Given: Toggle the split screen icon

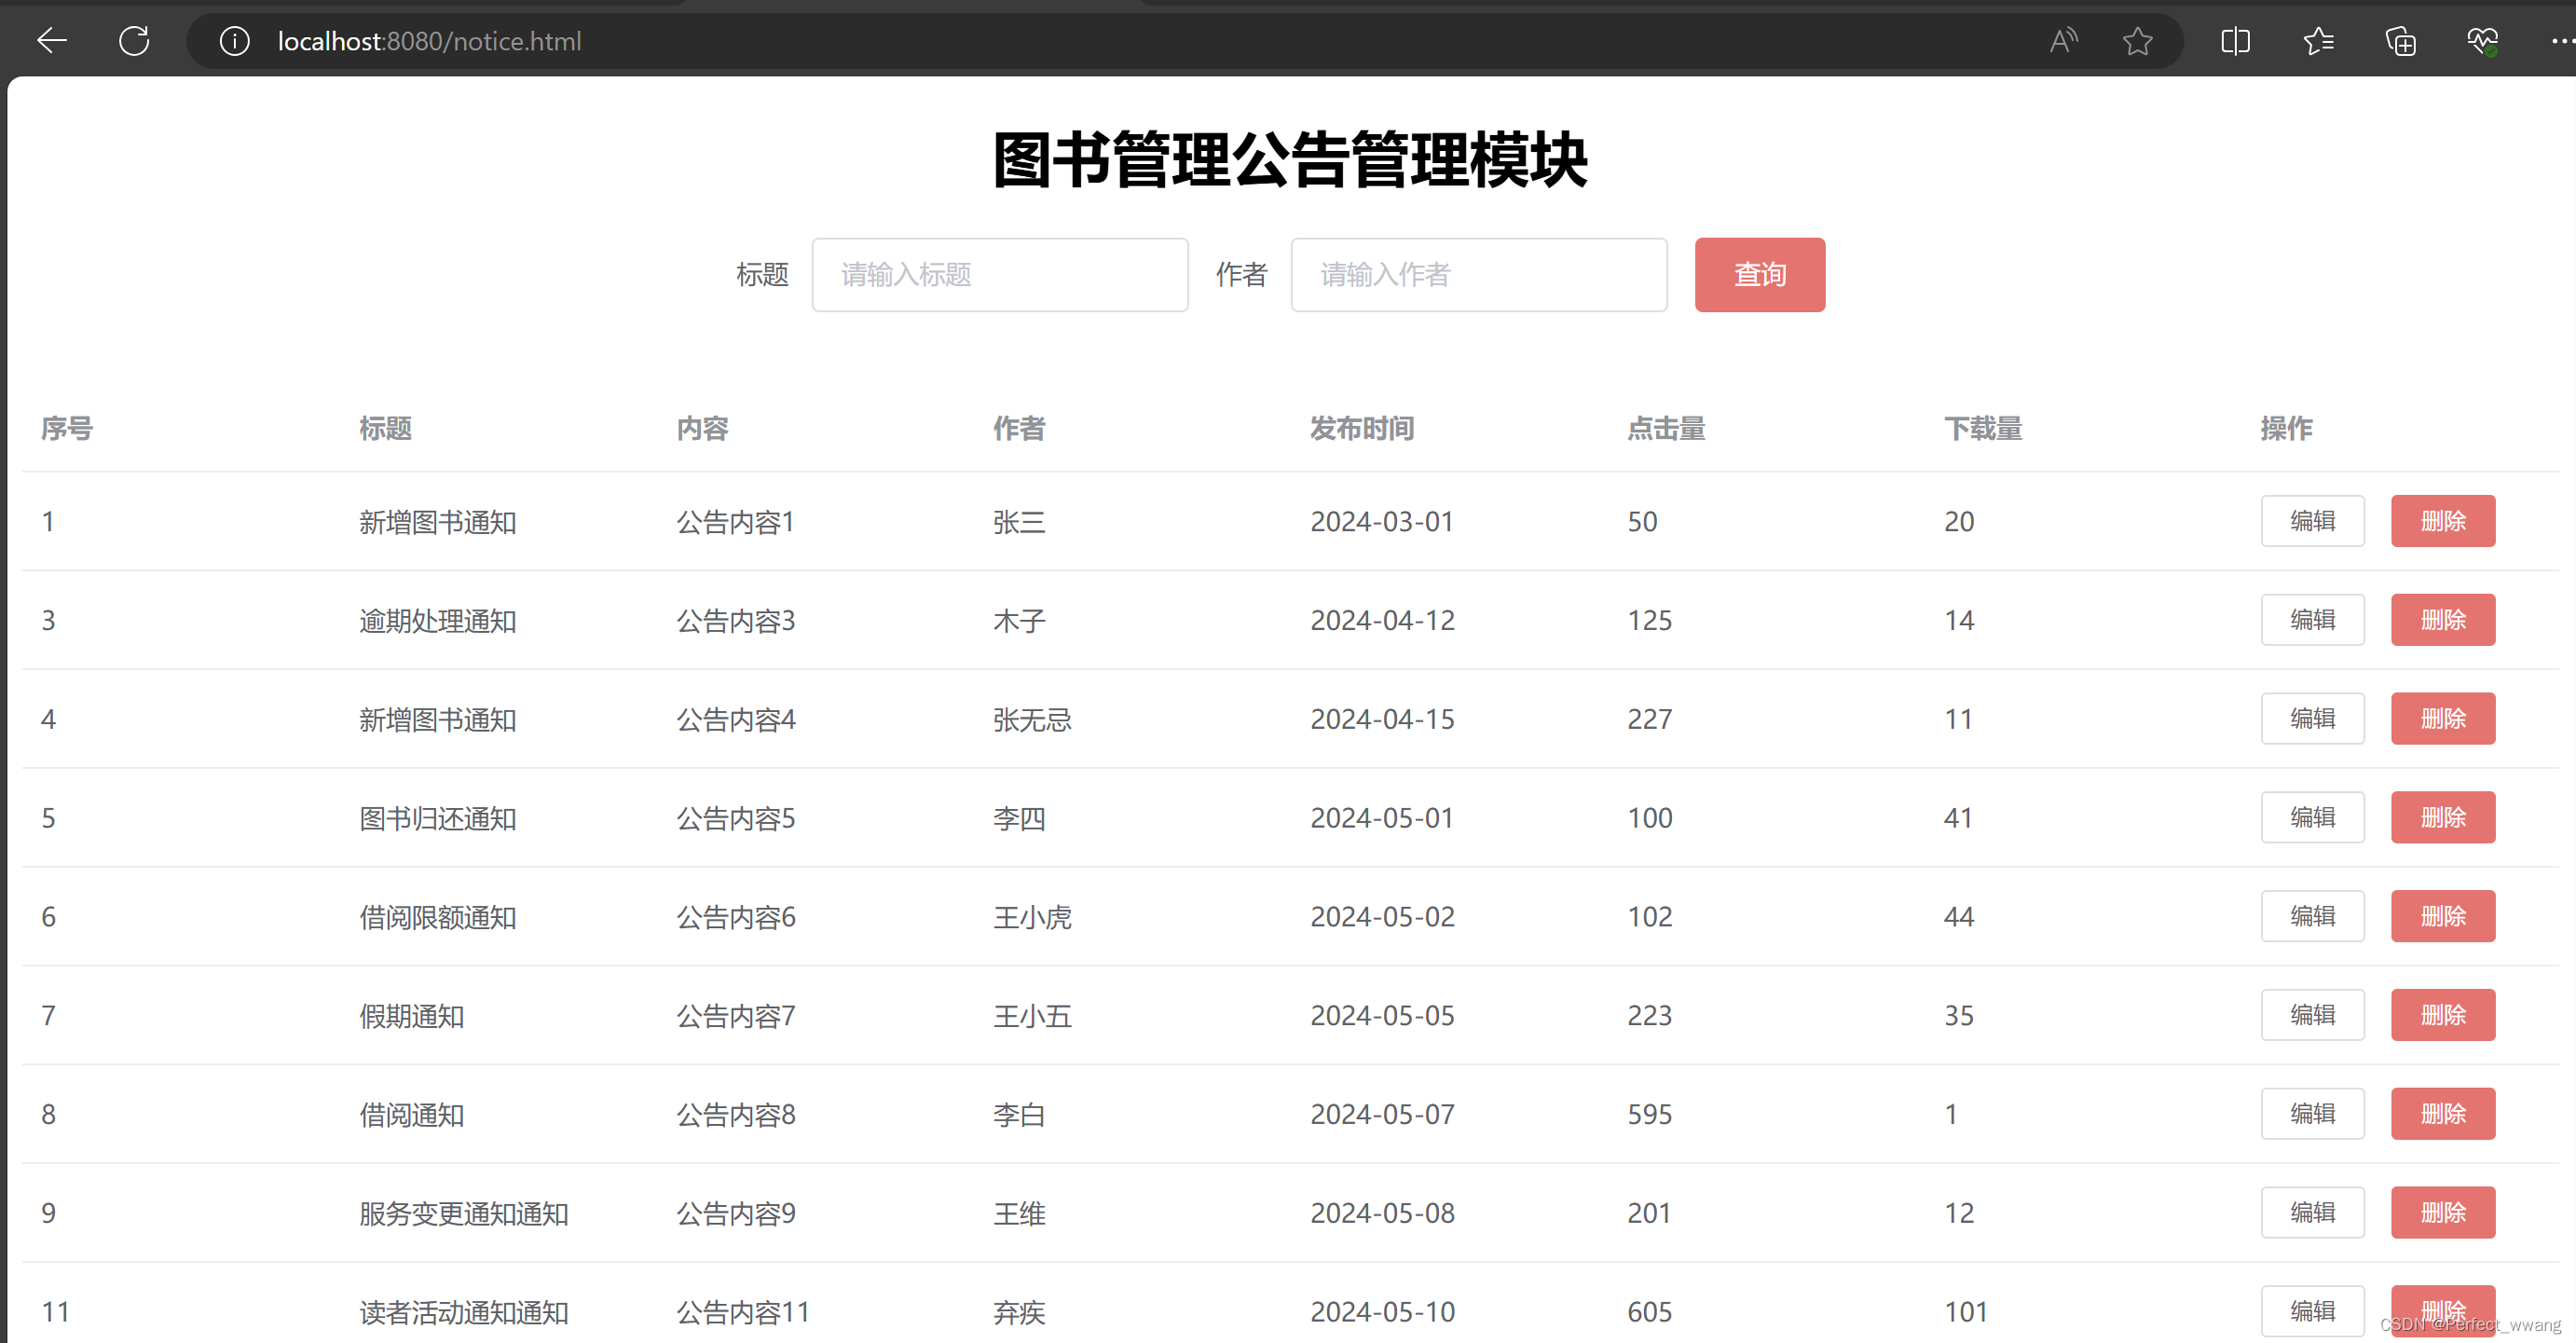Looking at the screenshot, I should 2235,41.
